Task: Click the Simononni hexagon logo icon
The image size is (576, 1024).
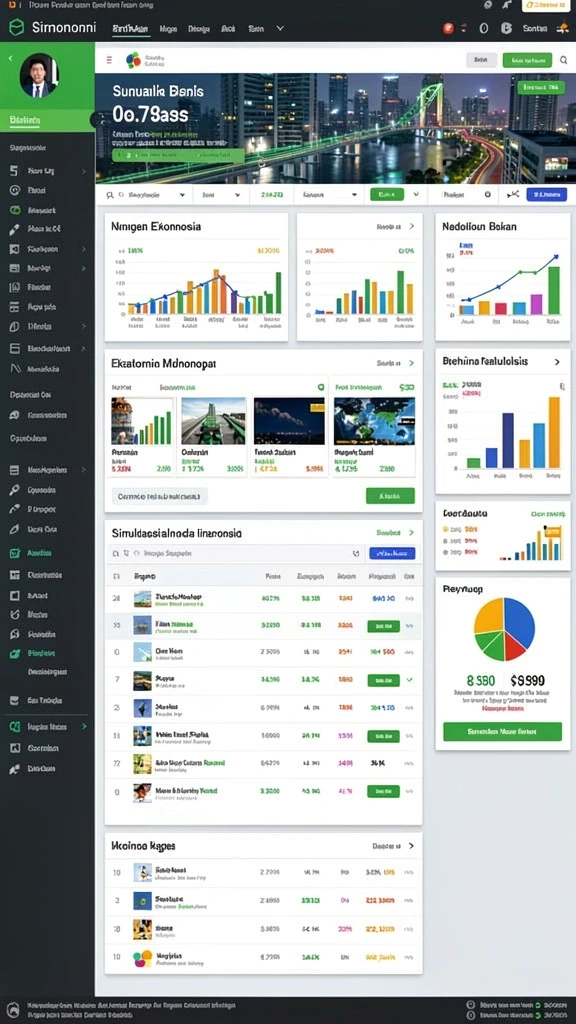Action: (x=16, y=27)
